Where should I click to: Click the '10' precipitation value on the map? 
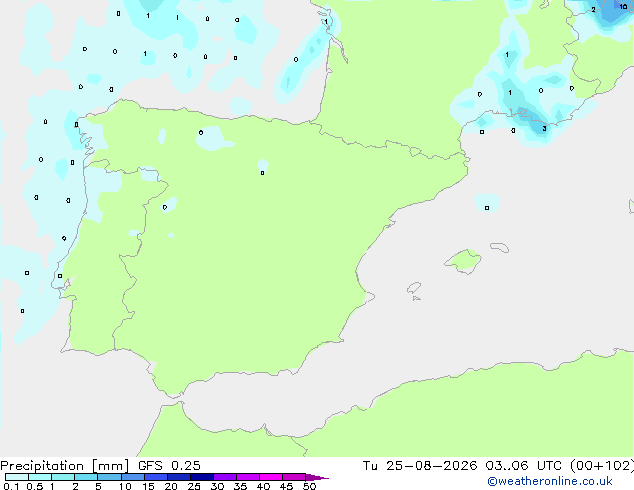pos(623,6)
